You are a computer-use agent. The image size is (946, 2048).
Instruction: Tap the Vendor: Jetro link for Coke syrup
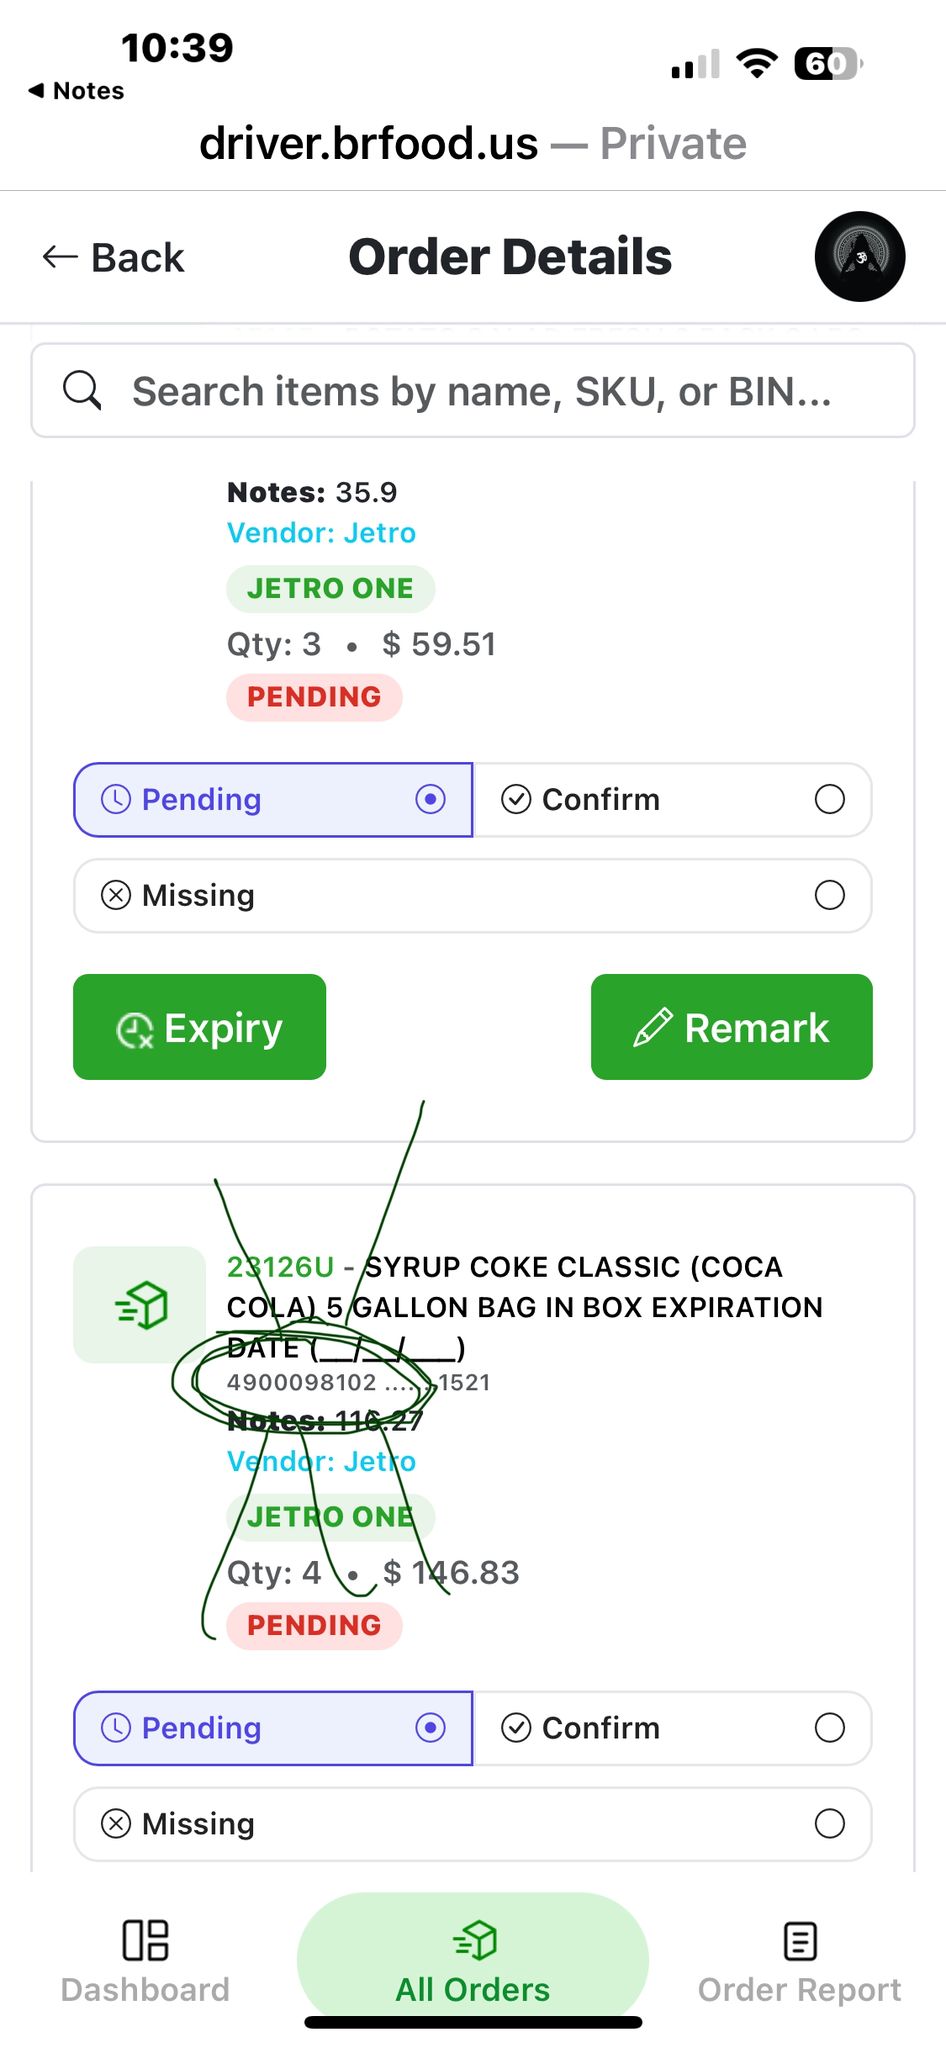(321, 1461)
